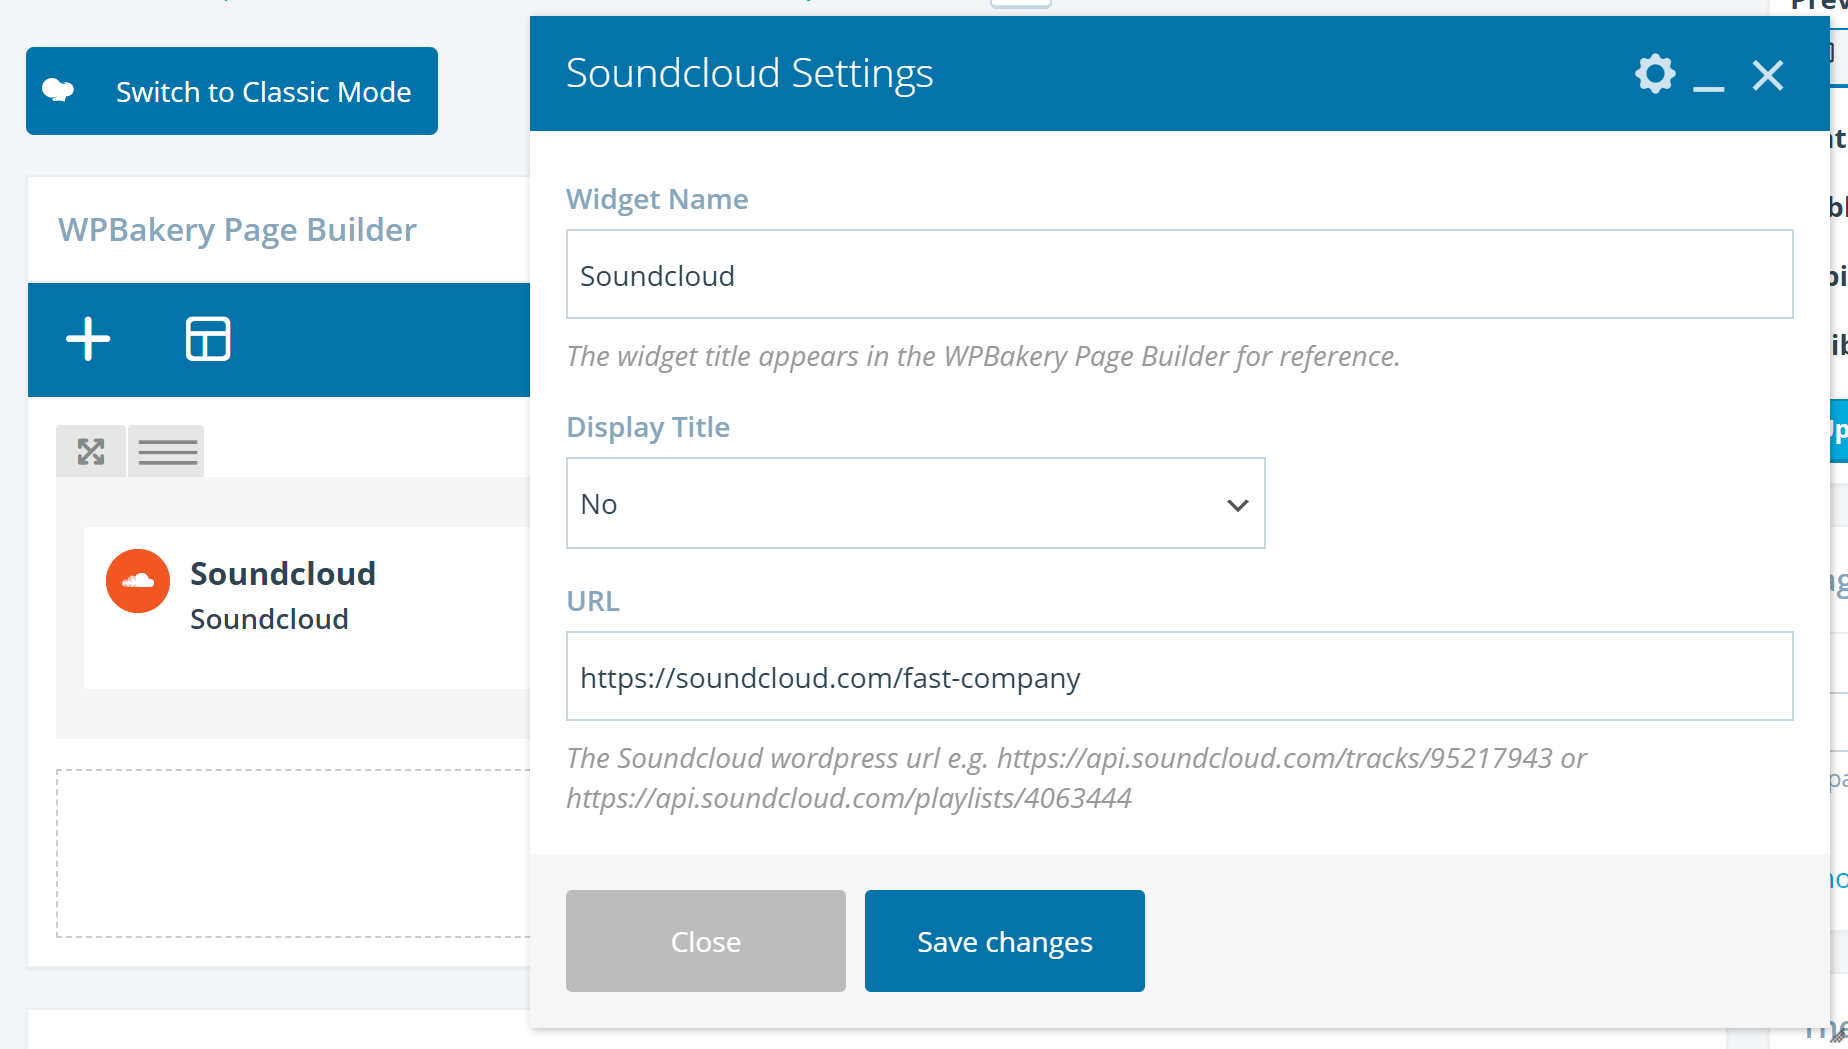Open the Templates layout icon
1848x1049 pixels.
click(208, 339)
